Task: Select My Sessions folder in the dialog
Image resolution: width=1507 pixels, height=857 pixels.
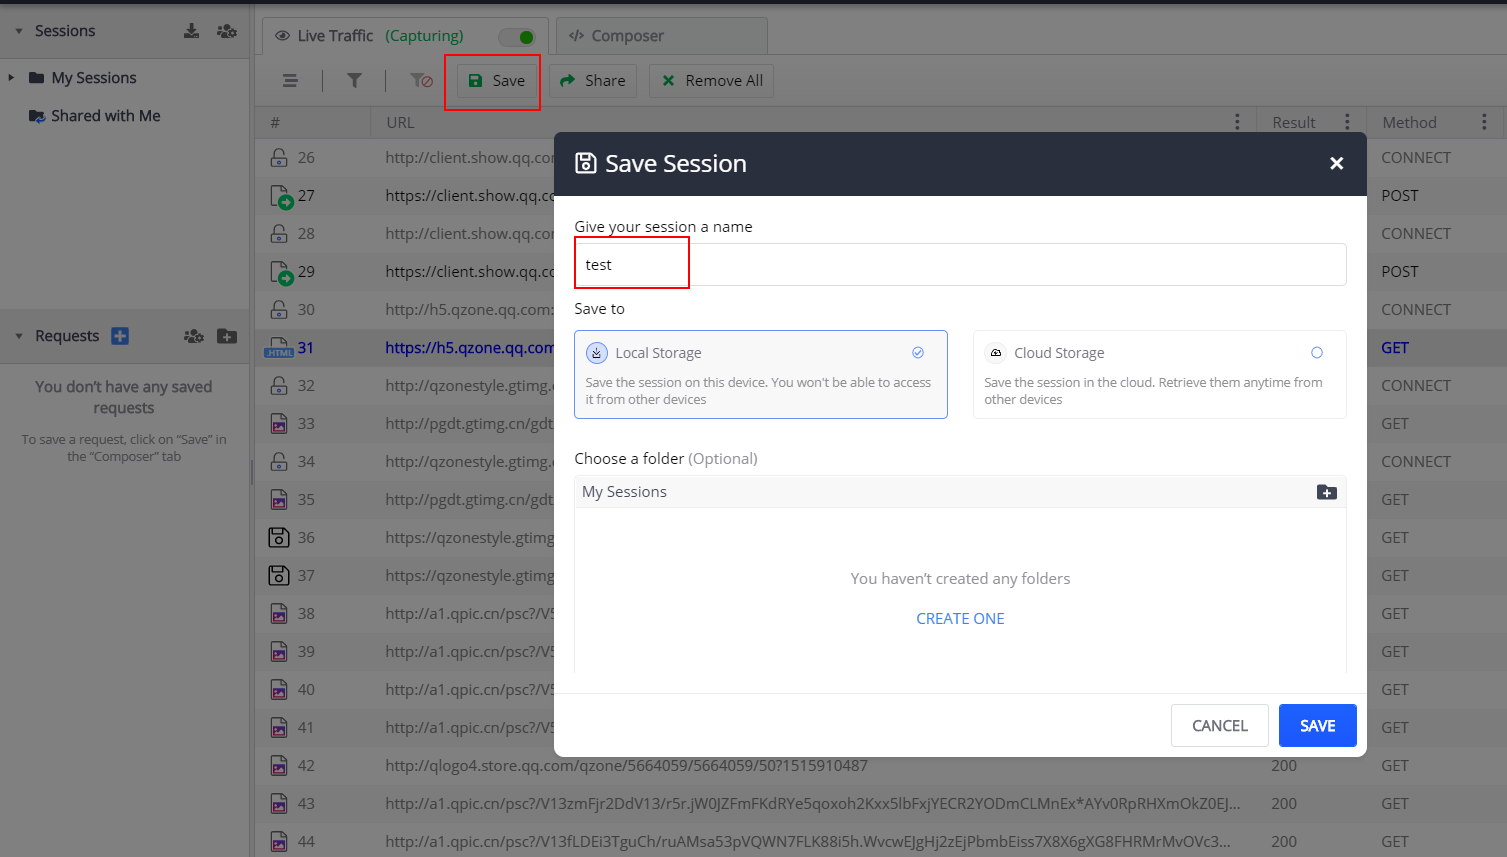Action: tap(625, 492)
